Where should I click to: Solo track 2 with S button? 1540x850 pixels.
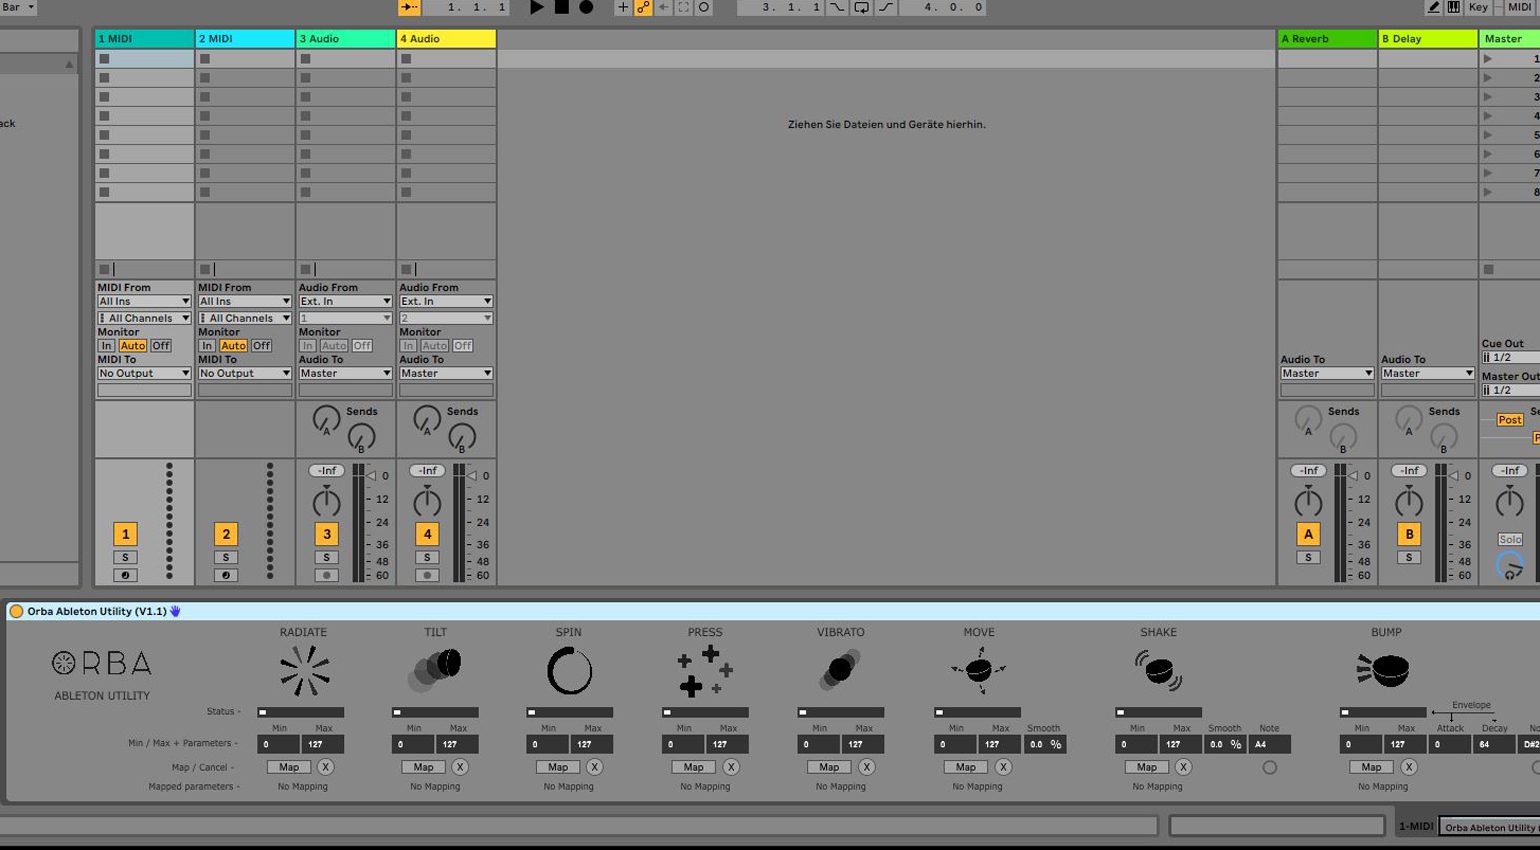click(x=225, y=557)
